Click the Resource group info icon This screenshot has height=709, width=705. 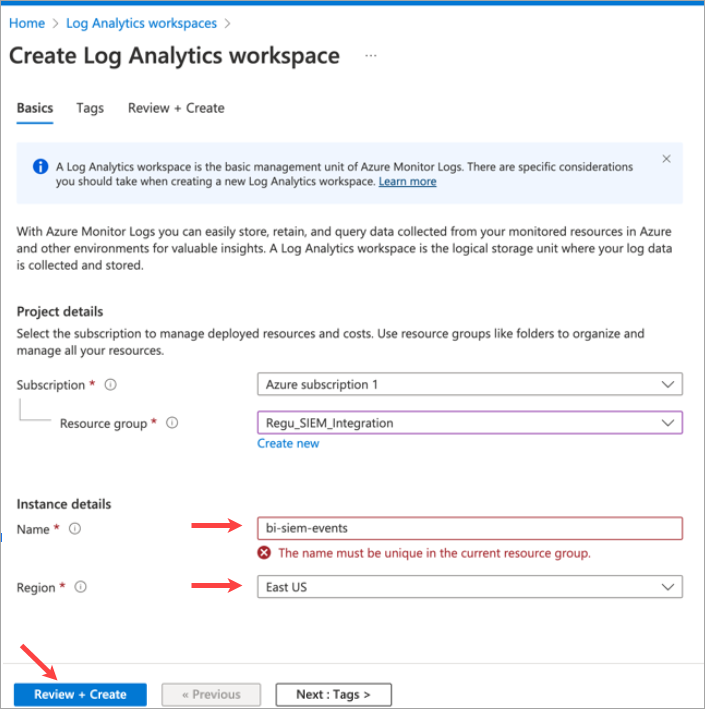coord(172,423)
